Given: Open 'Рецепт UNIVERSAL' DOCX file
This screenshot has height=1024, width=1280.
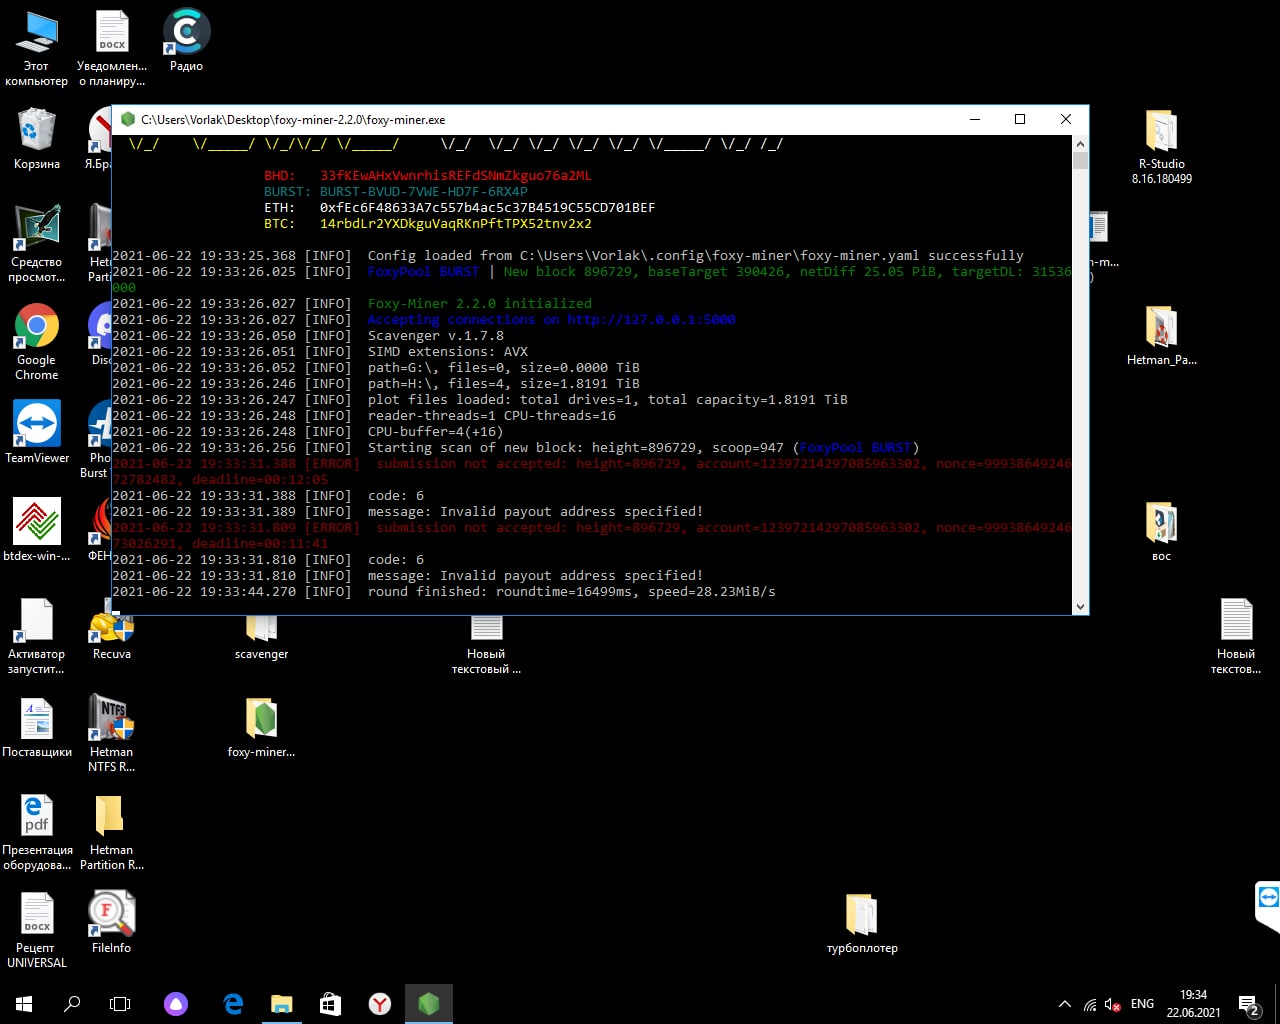Looking at the screenshot, I should [37, 930].
